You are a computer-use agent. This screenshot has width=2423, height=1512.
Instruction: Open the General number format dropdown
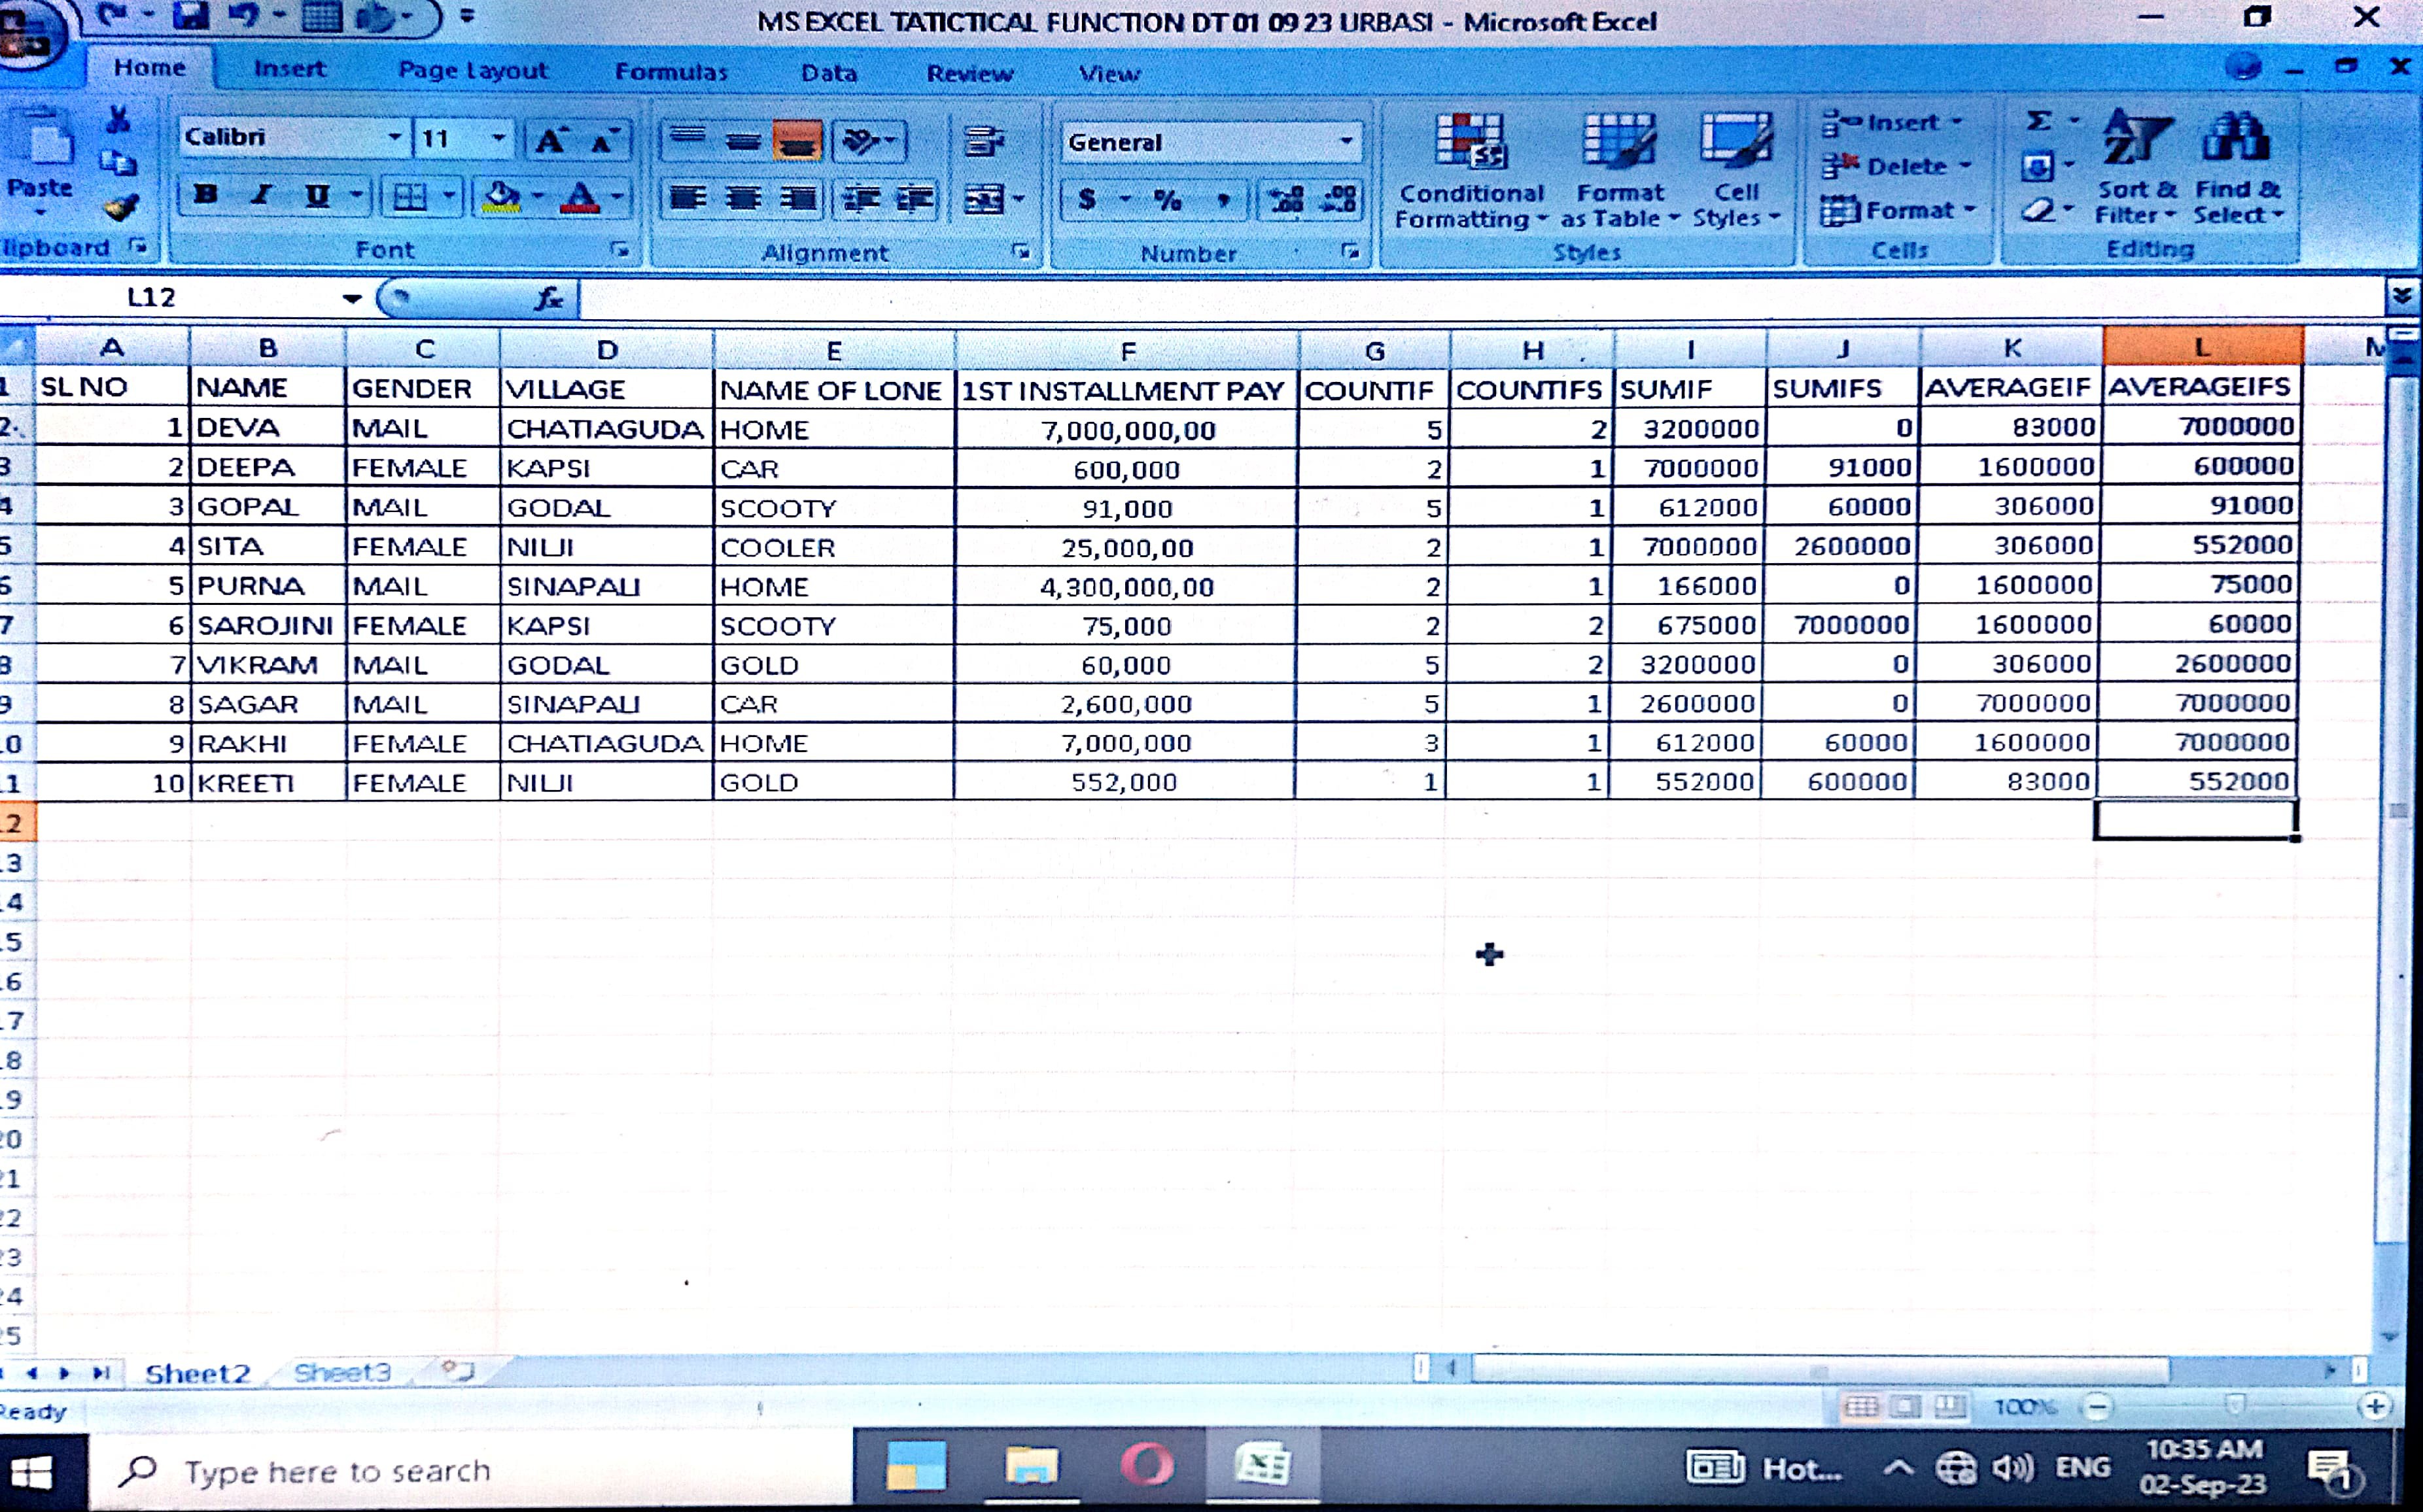pos(1346,142)
